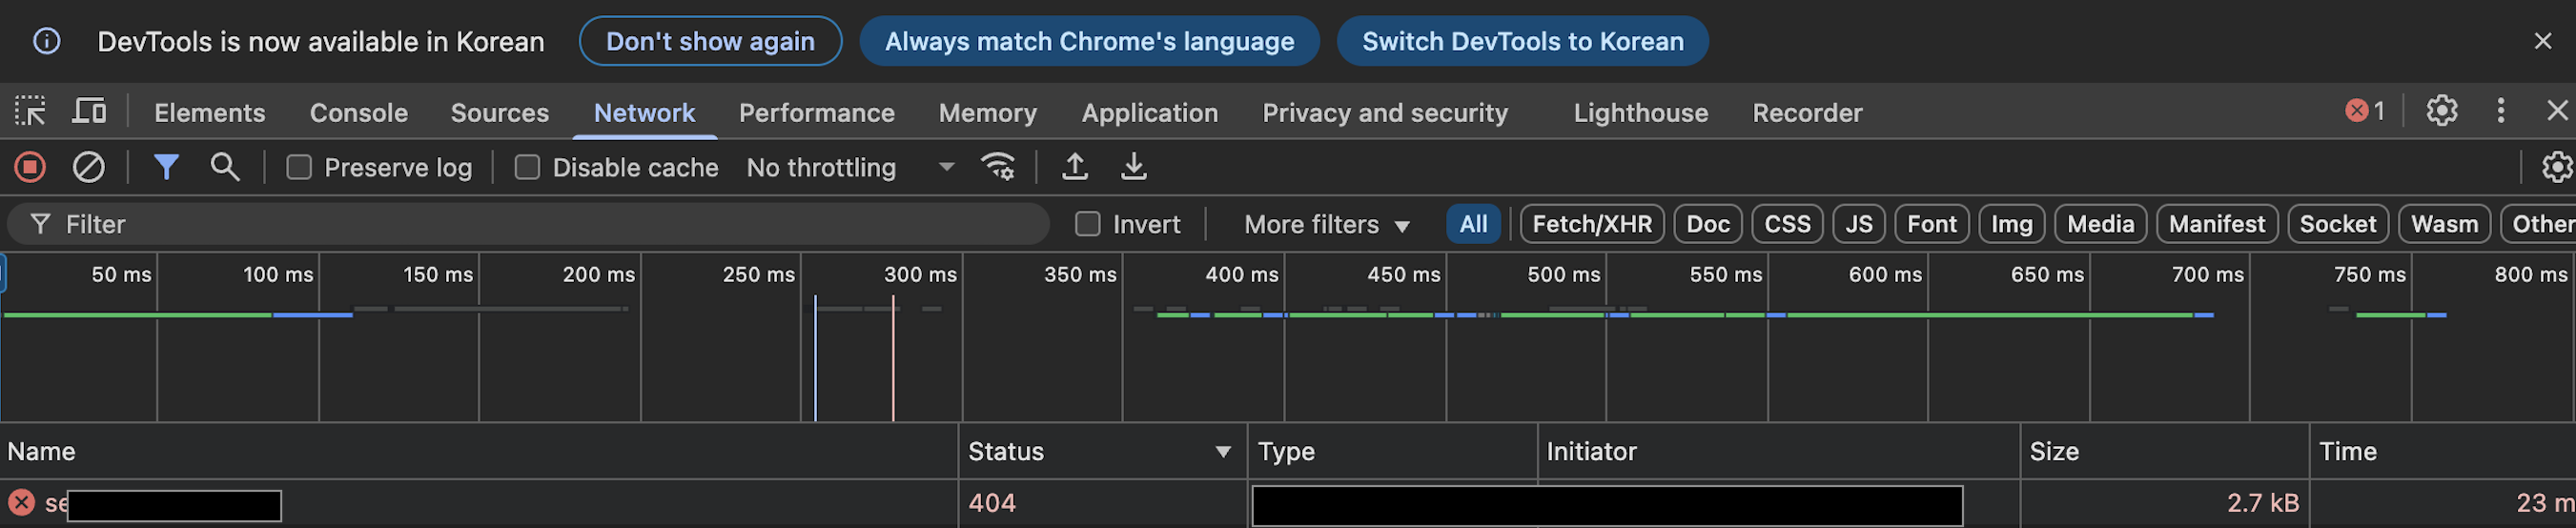The image size is (2576, 528).
Task: Expand More filters dropdown
Action: click(x=1326, y=224)
